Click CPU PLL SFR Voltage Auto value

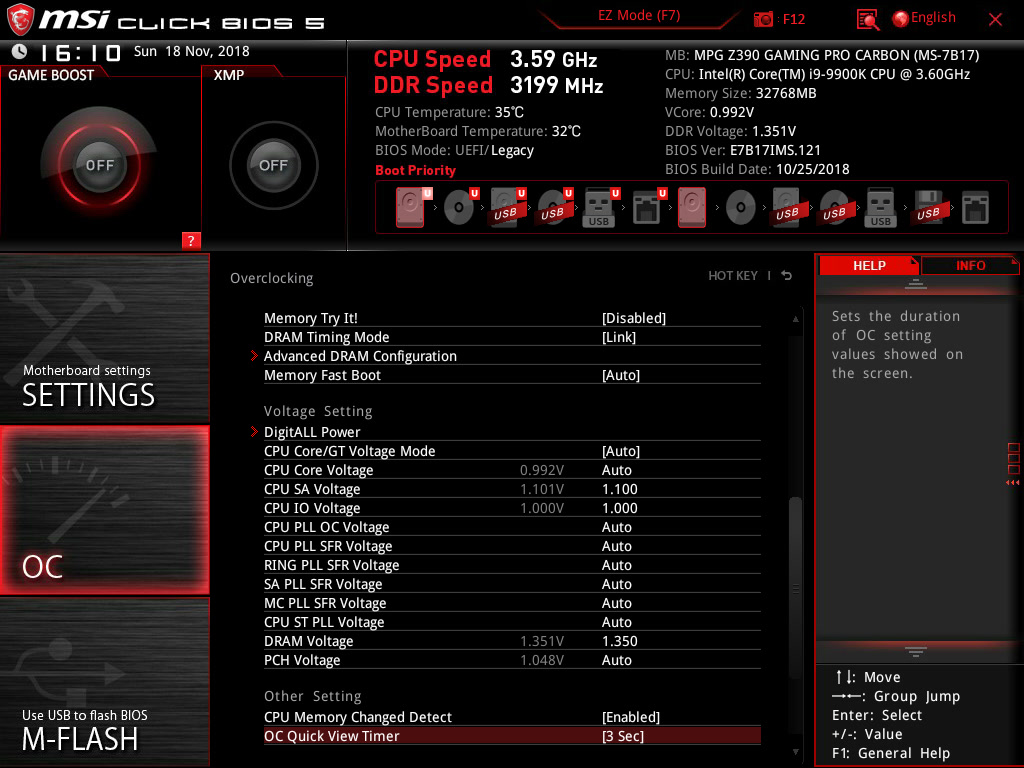[616, 546]
